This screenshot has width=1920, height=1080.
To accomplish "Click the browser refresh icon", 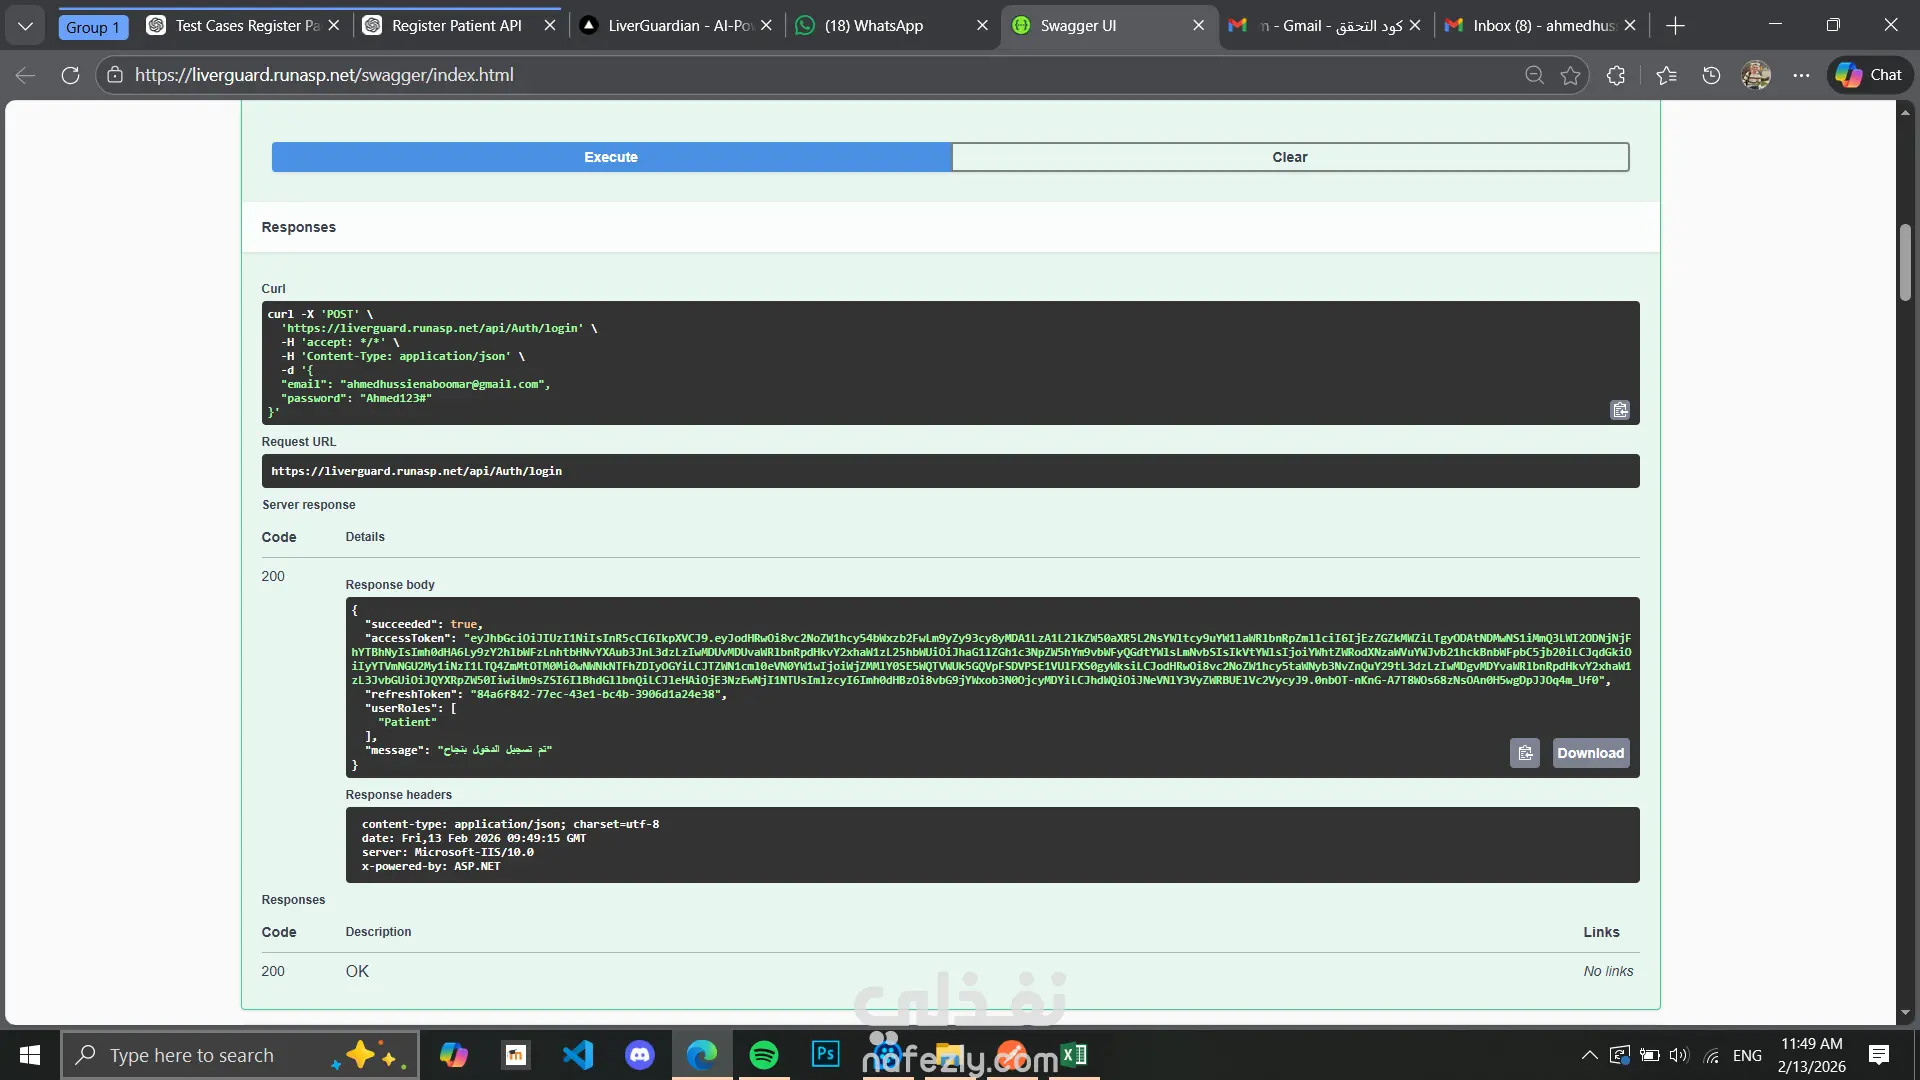I will [70, 75].
